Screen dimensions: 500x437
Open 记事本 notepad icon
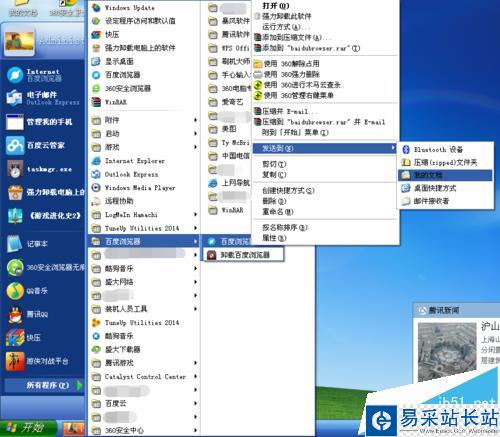pos(15,244)
